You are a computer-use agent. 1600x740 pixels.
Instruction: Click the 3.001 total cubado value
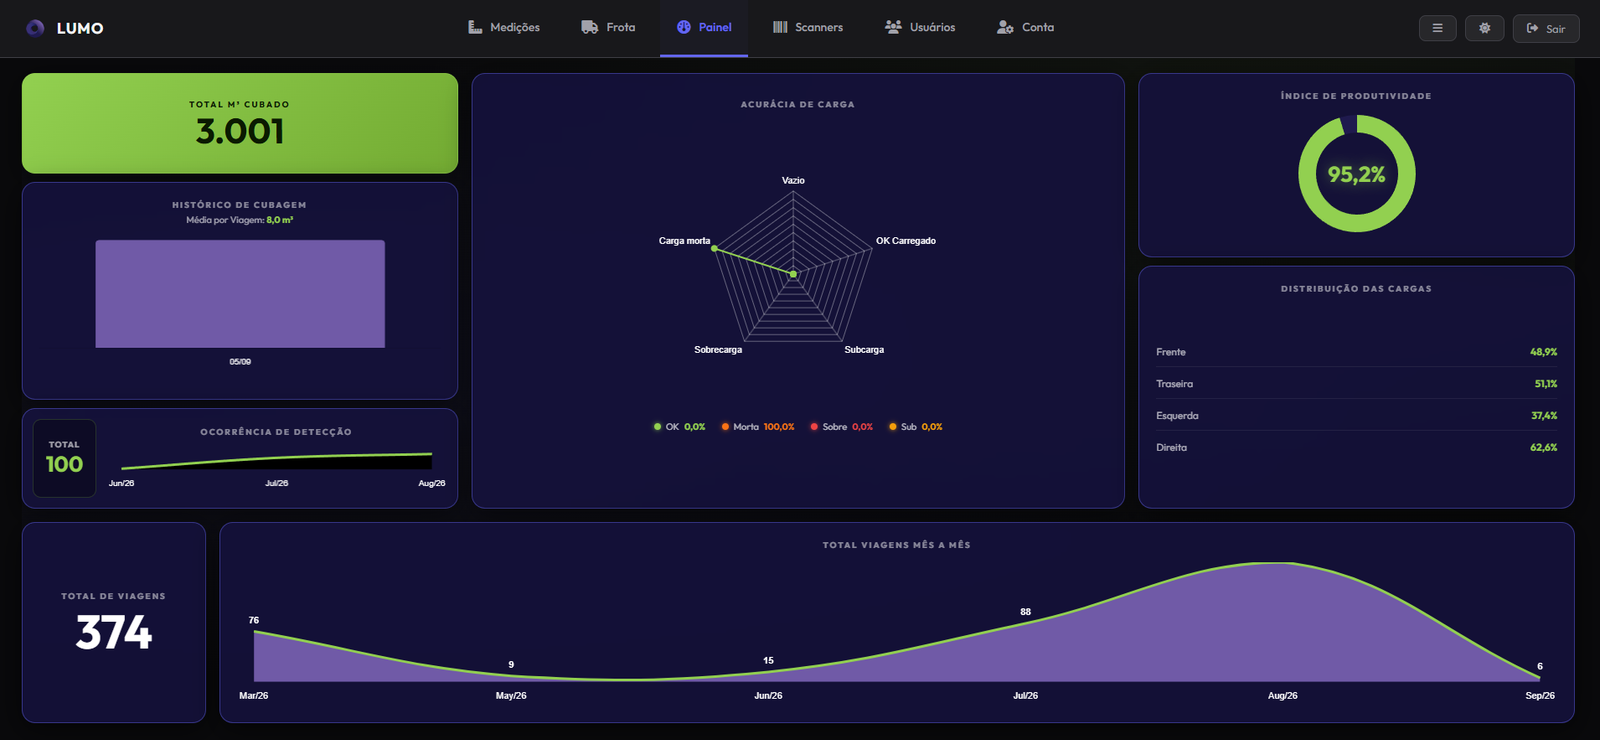click(240, 131)
